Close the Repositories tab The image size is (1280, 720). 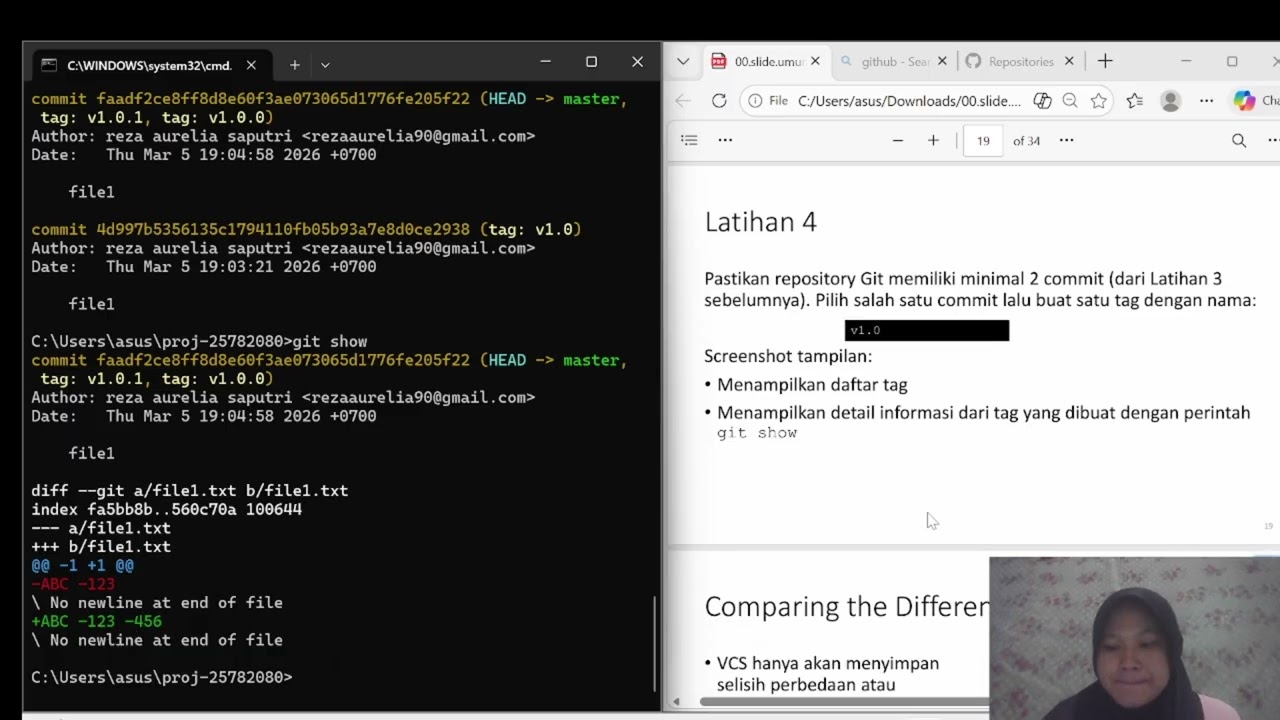tap(1068, 61)
